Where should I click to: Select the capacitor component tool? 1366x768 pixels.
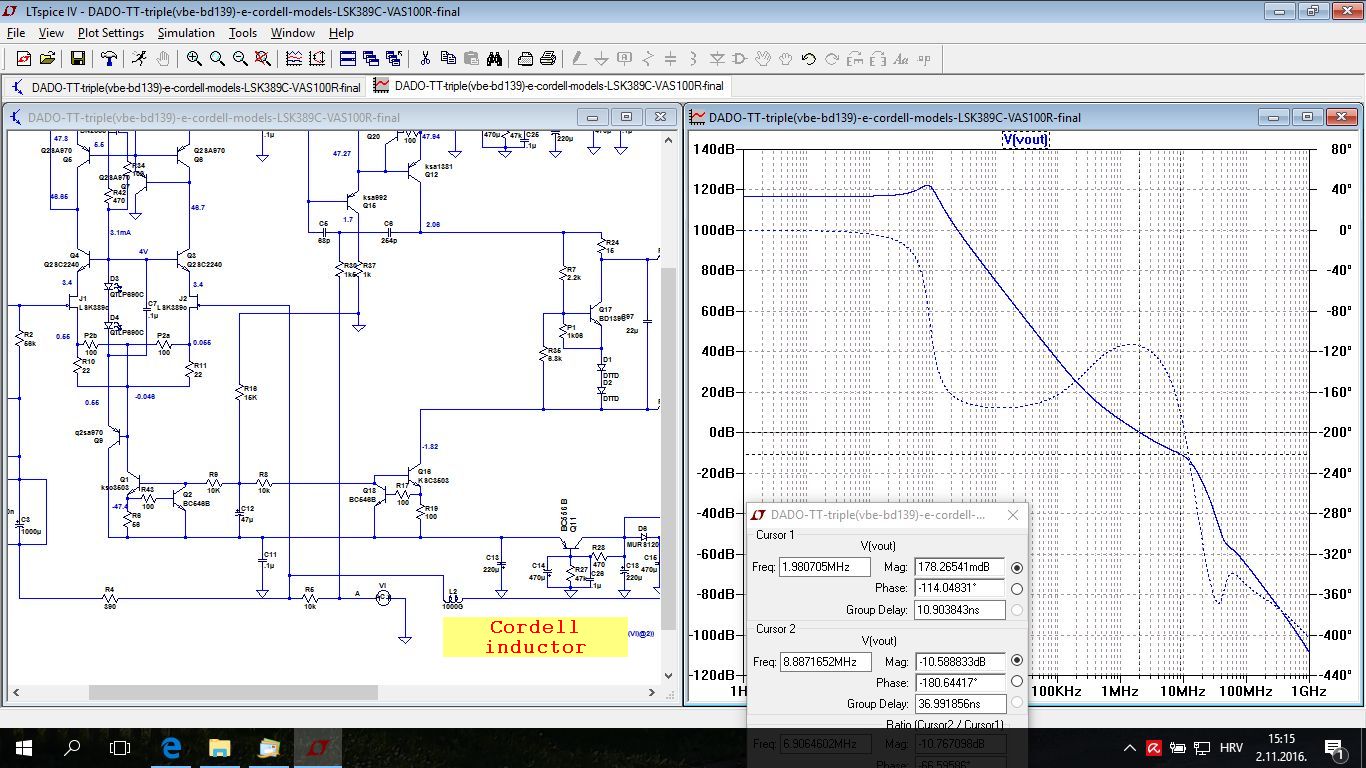670,59
